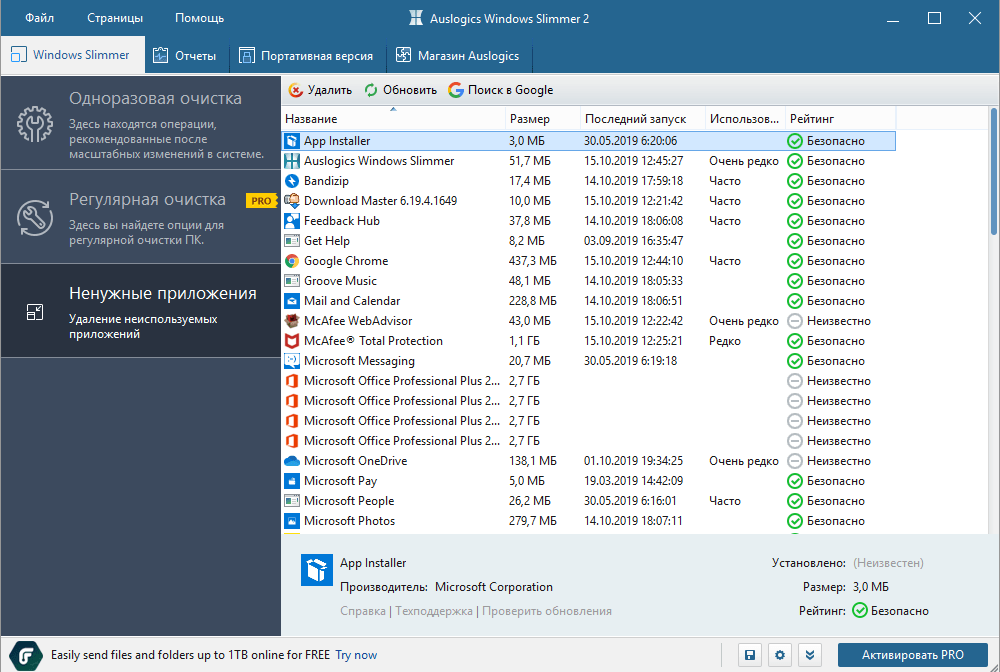Click Безопасно rating of Bandizip row
The width and height of the screenshot is (1000, 672).
tap(835, 181)
